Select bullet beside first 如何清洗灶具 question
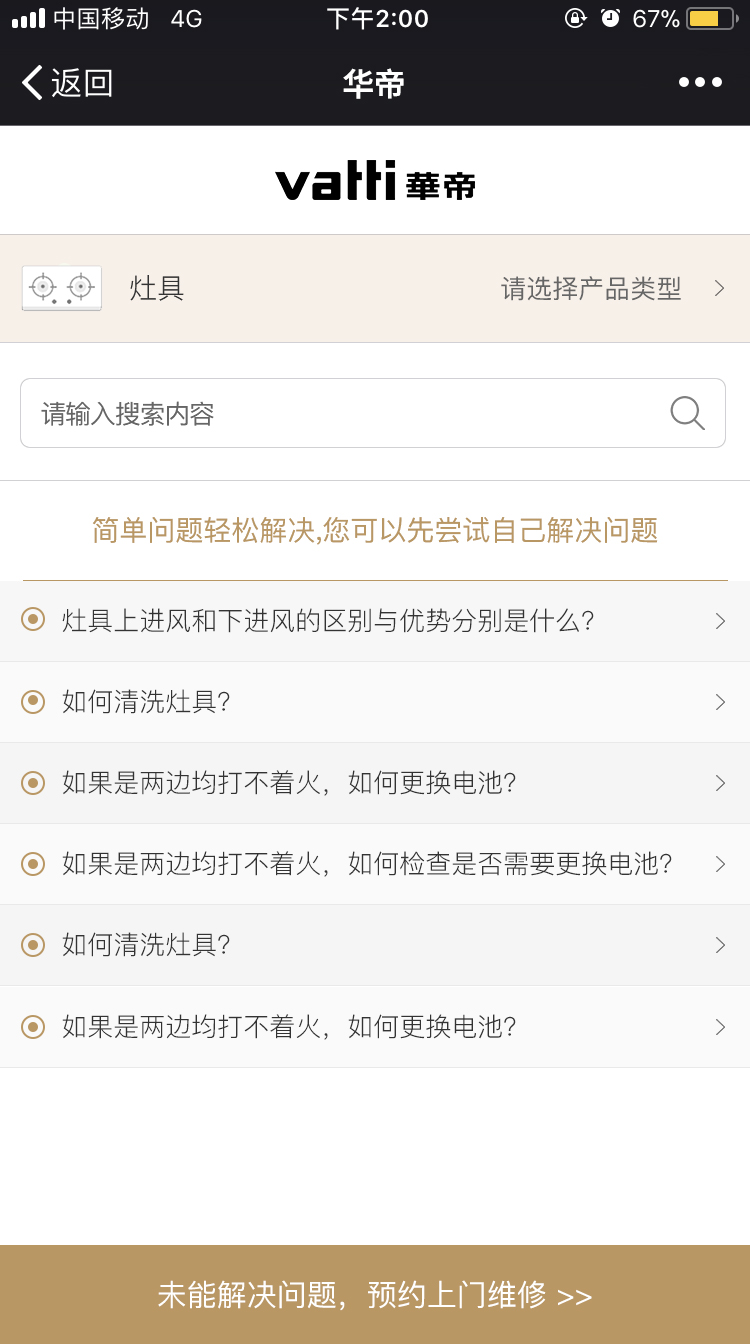This screenshot has width=750, height=1344. tap(33, 701)
